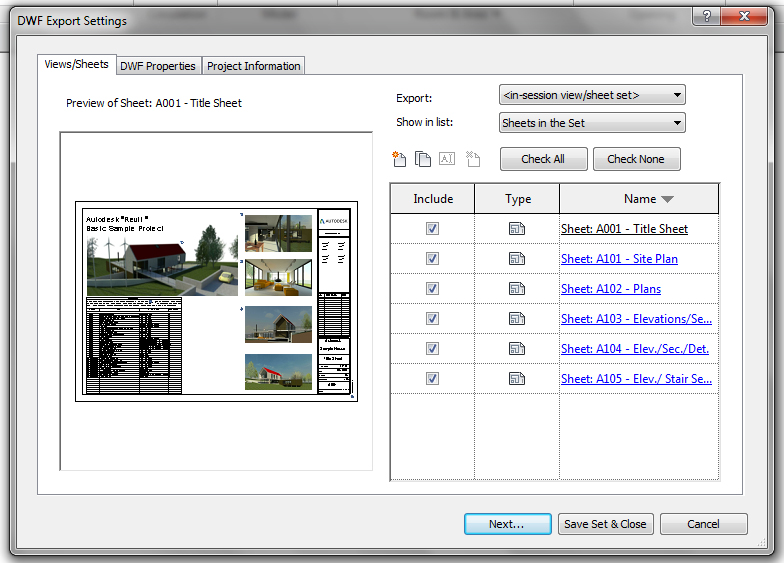Click the New Set icon

pyautogui.click(x=399, y=159)
